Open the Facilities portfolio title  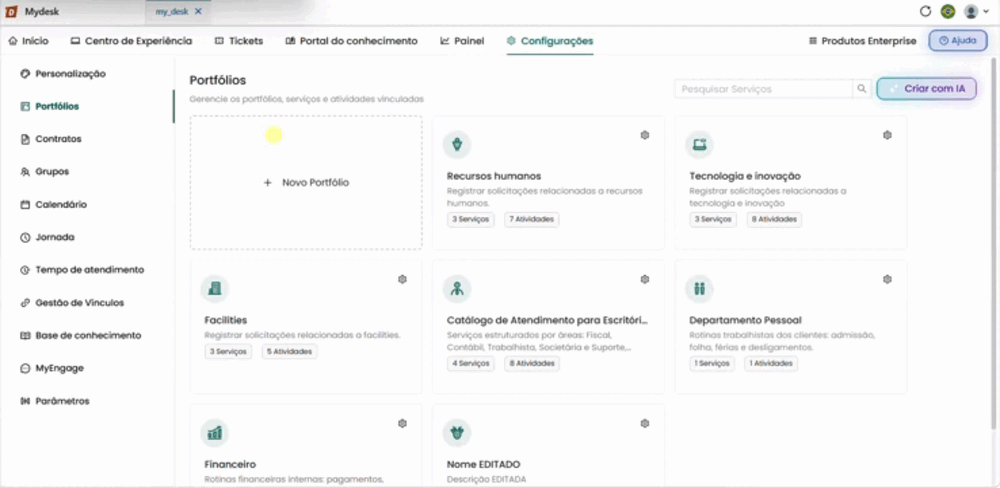(x=226, y=320)
